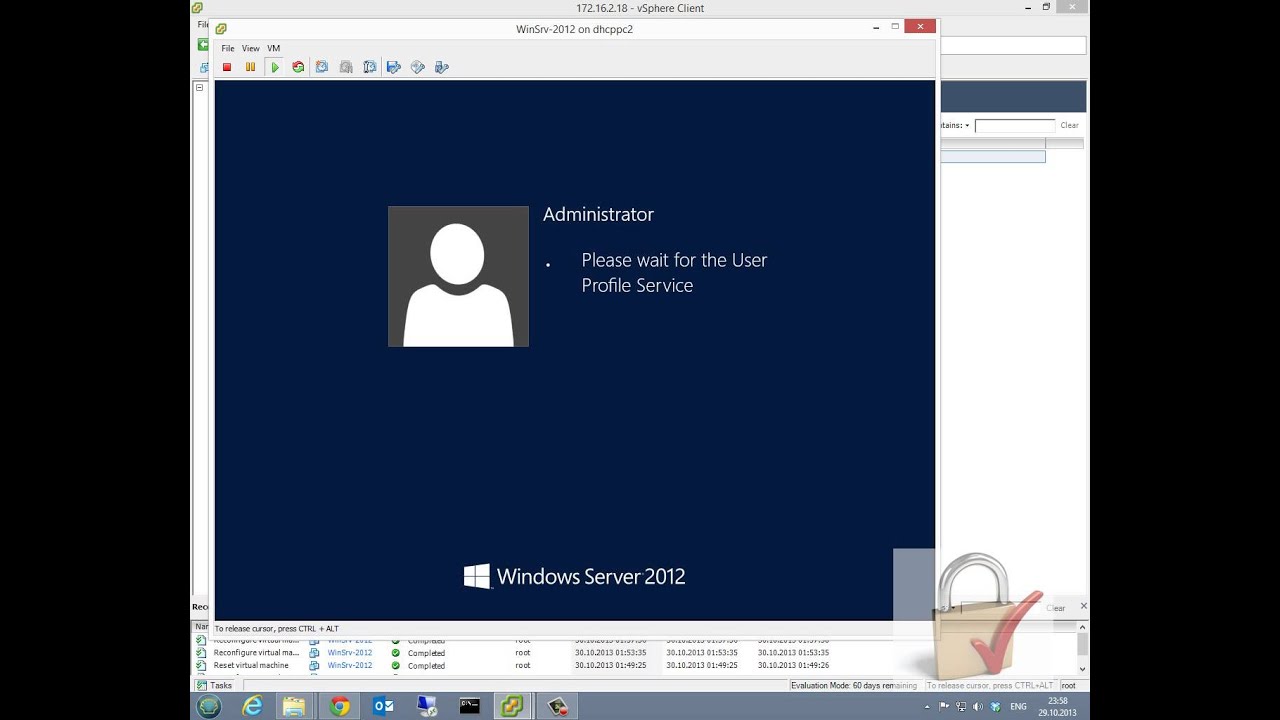
Task: Open the Windows Start button
Action: (209, 707)
